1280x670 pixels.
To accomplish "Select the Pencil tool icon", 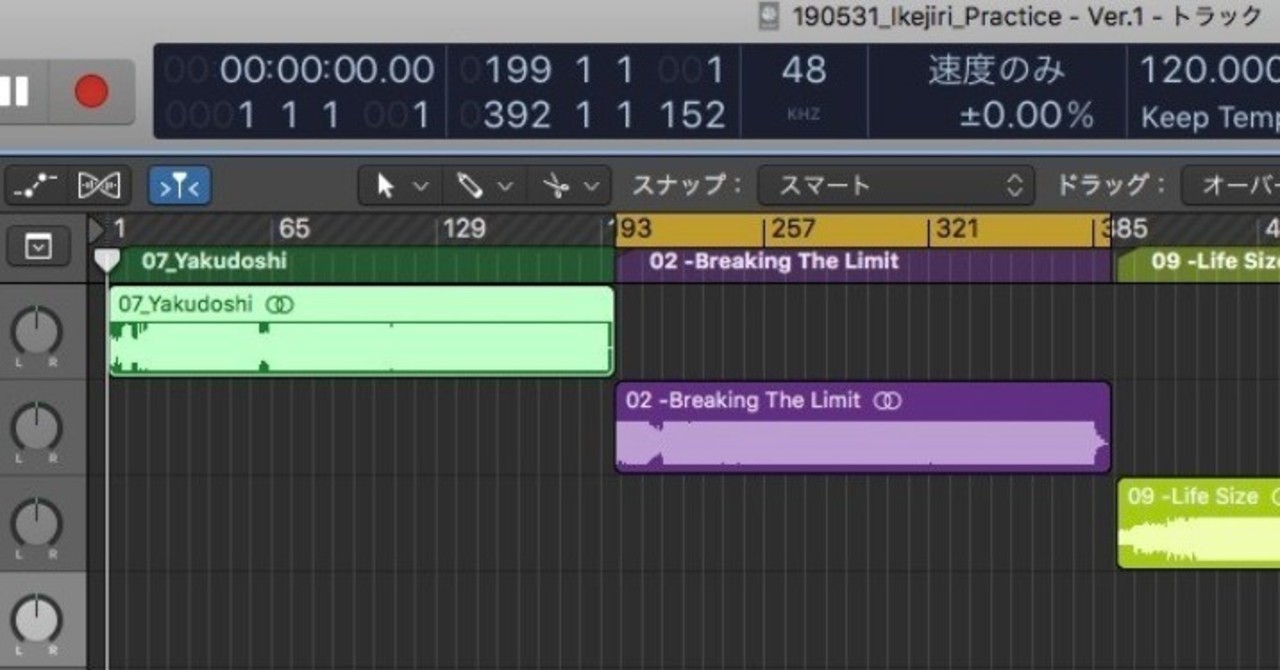I will (470, 185).
